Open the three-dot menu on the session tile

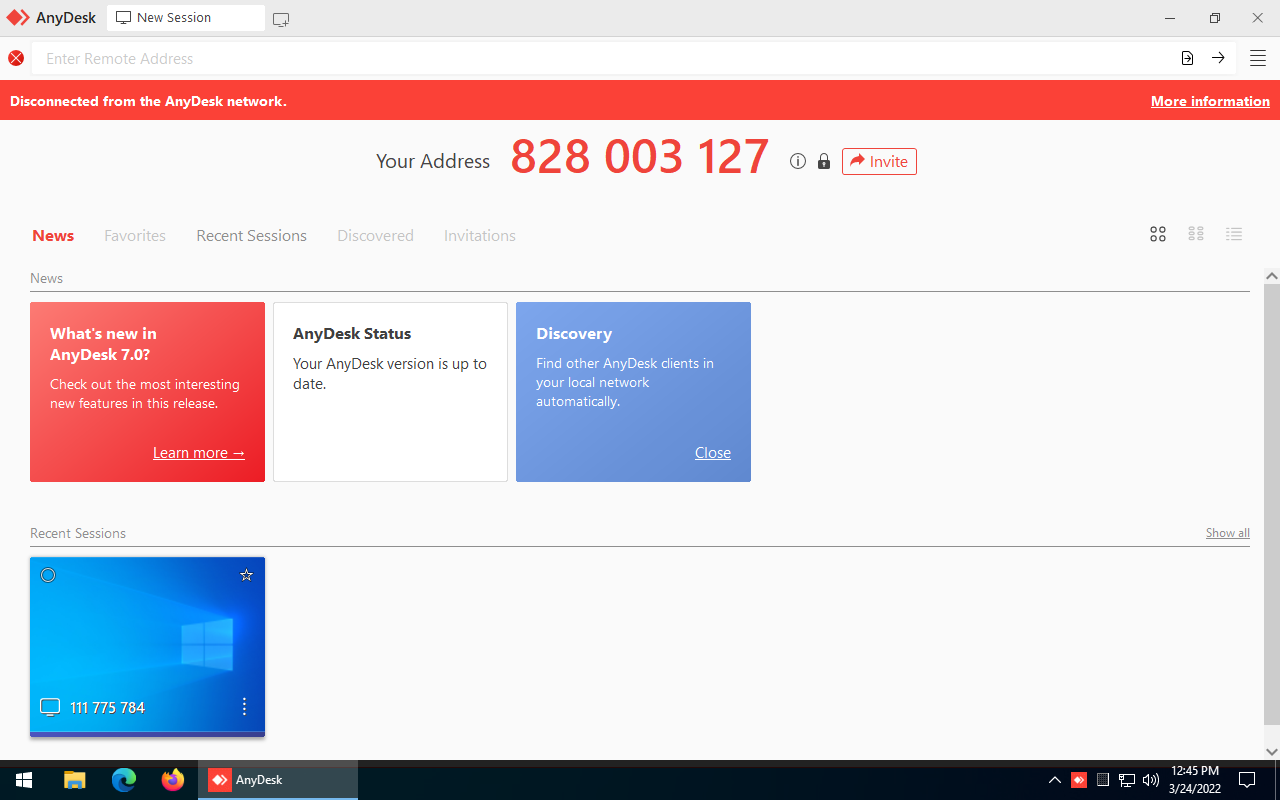244,706
